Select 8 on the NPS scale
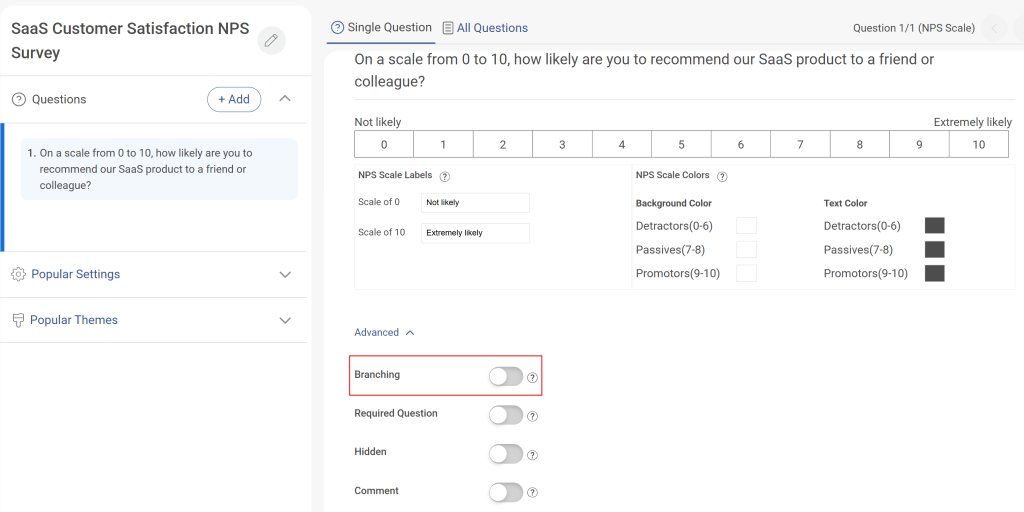This screenshot has width=1024, height=512. coord(859,144)
